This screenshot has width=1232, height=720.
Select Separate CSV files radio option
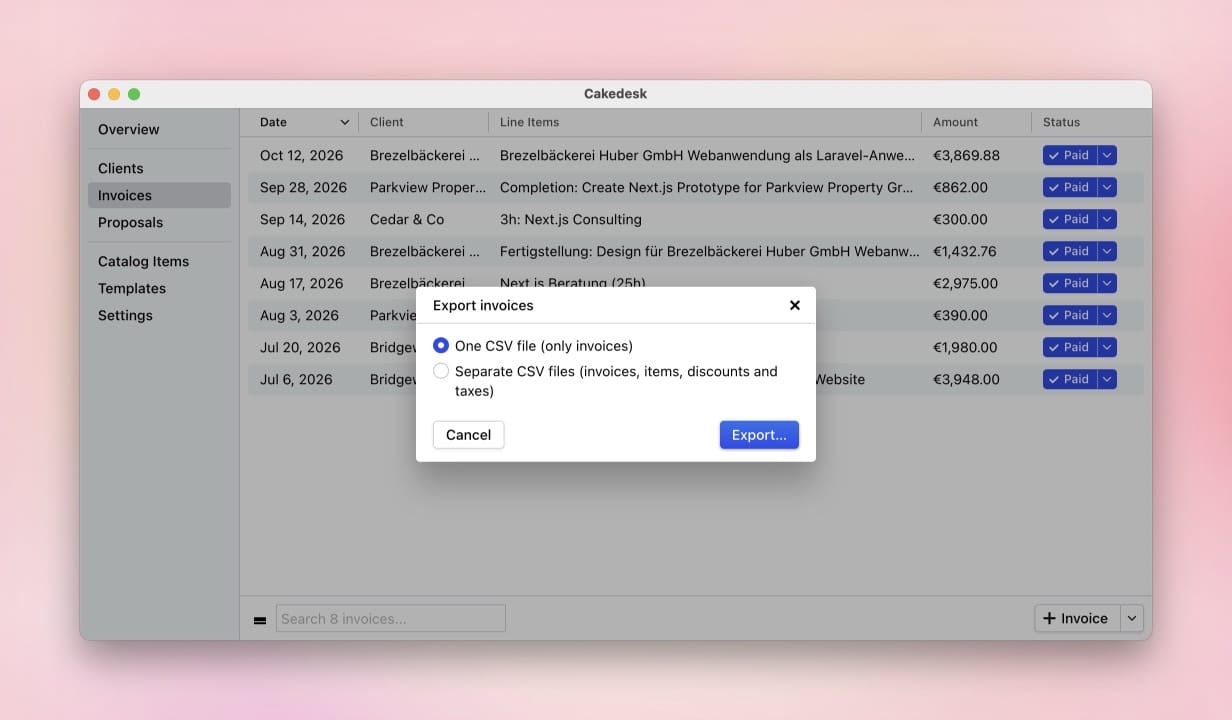pyautogui.click(x=441, y=371)
